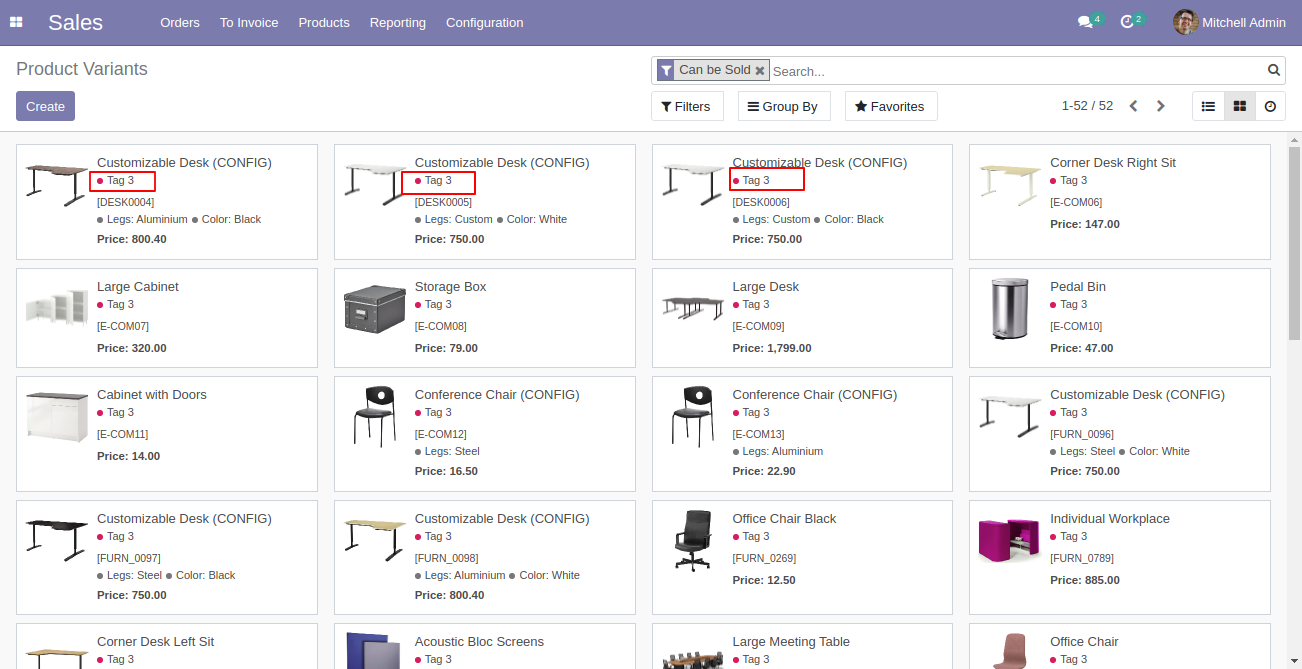Click Price: 1,799.00 on Large Desk

(x=772, y=348)
